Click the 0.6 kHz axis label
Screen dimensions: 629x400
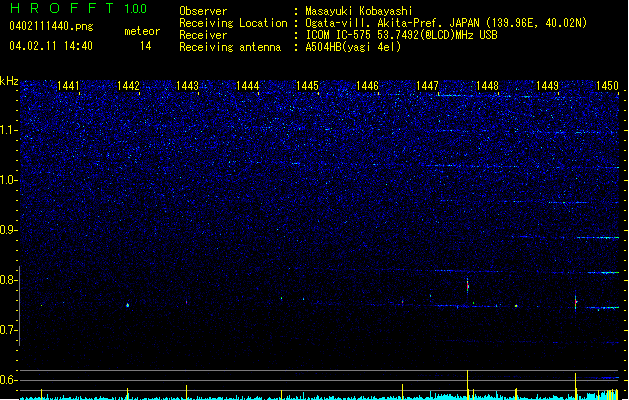pyautogui.click(x=8, y=380)
